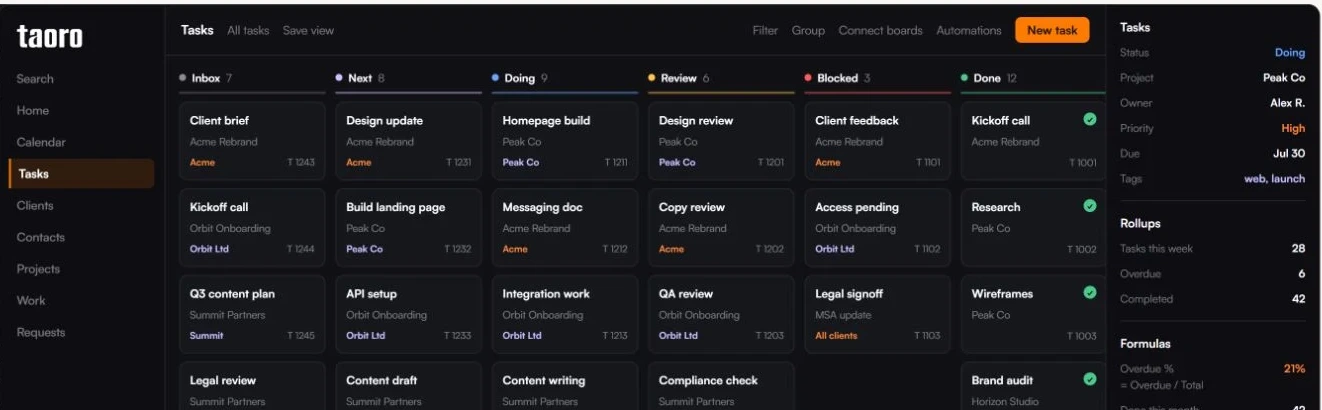Open the Access pending card
This screenshot has width=1322, height=410.
(x=877, y=228)
